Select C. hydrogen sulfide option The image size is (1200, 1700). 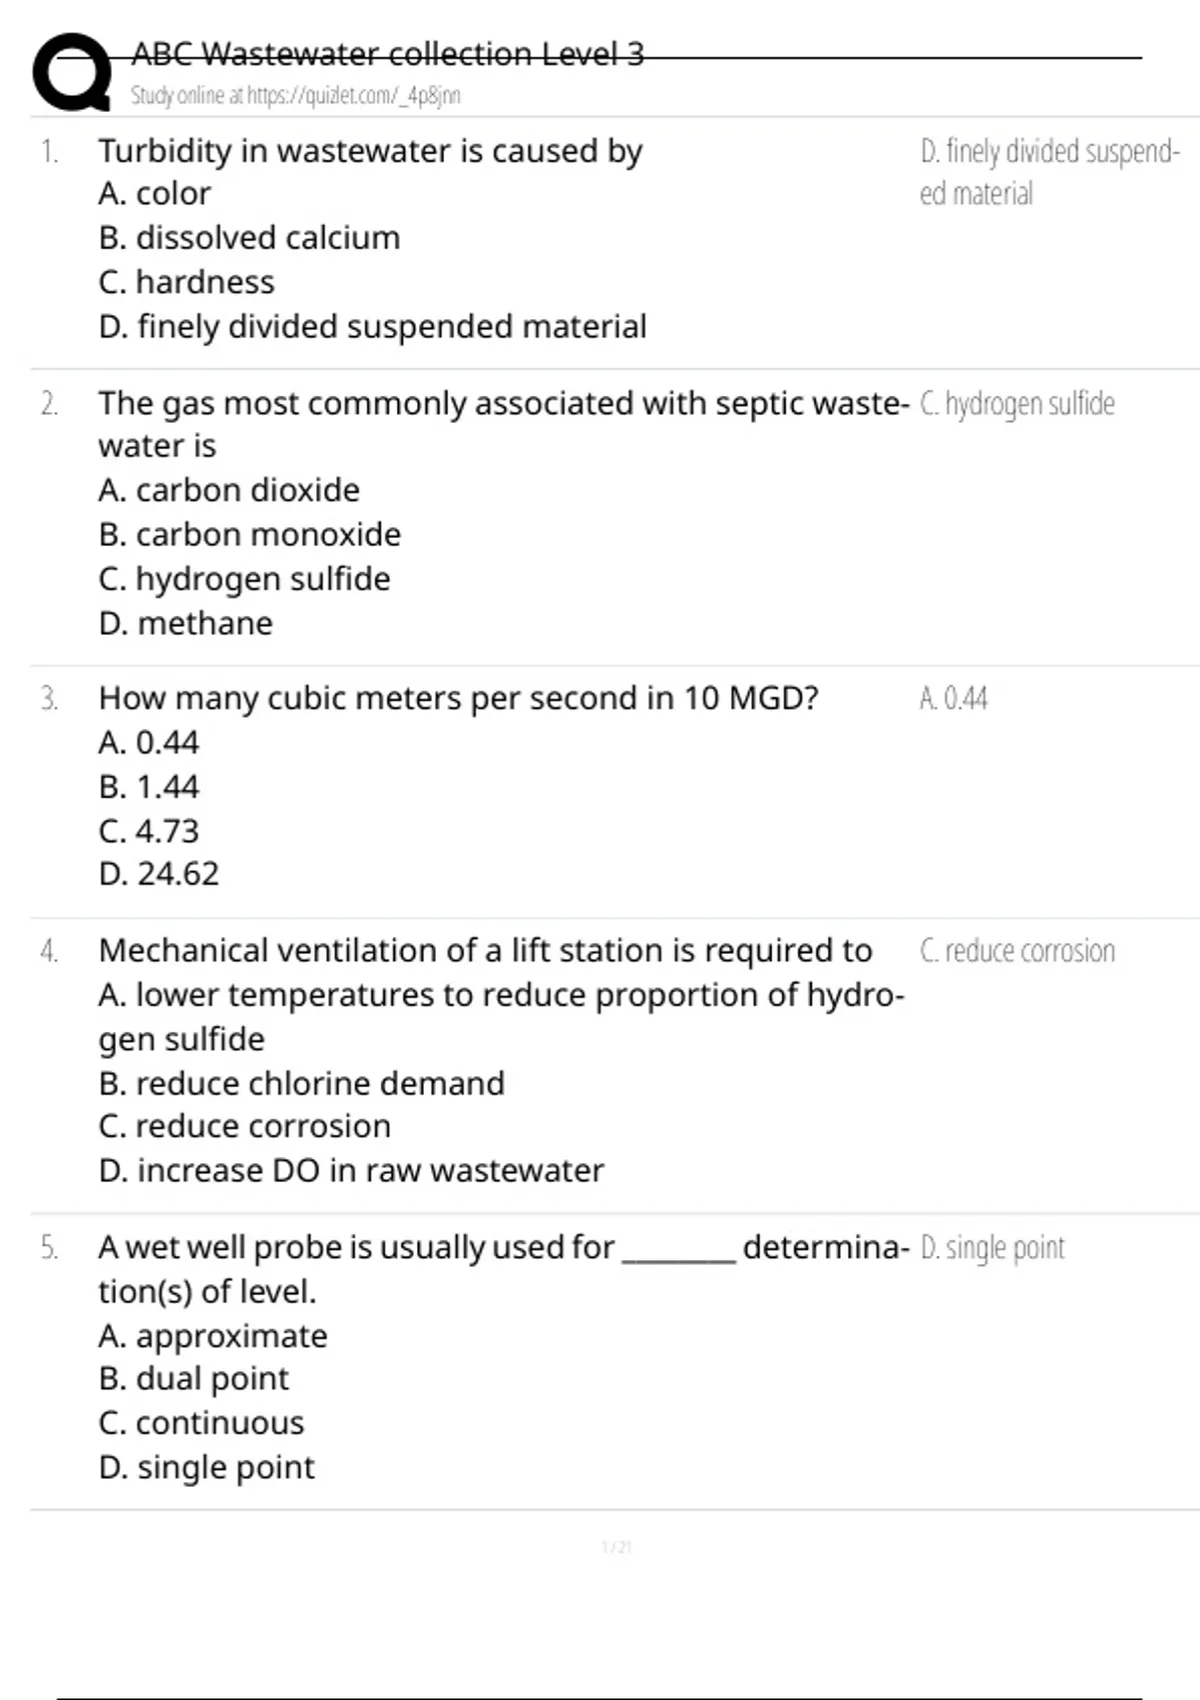click(244, 579)
